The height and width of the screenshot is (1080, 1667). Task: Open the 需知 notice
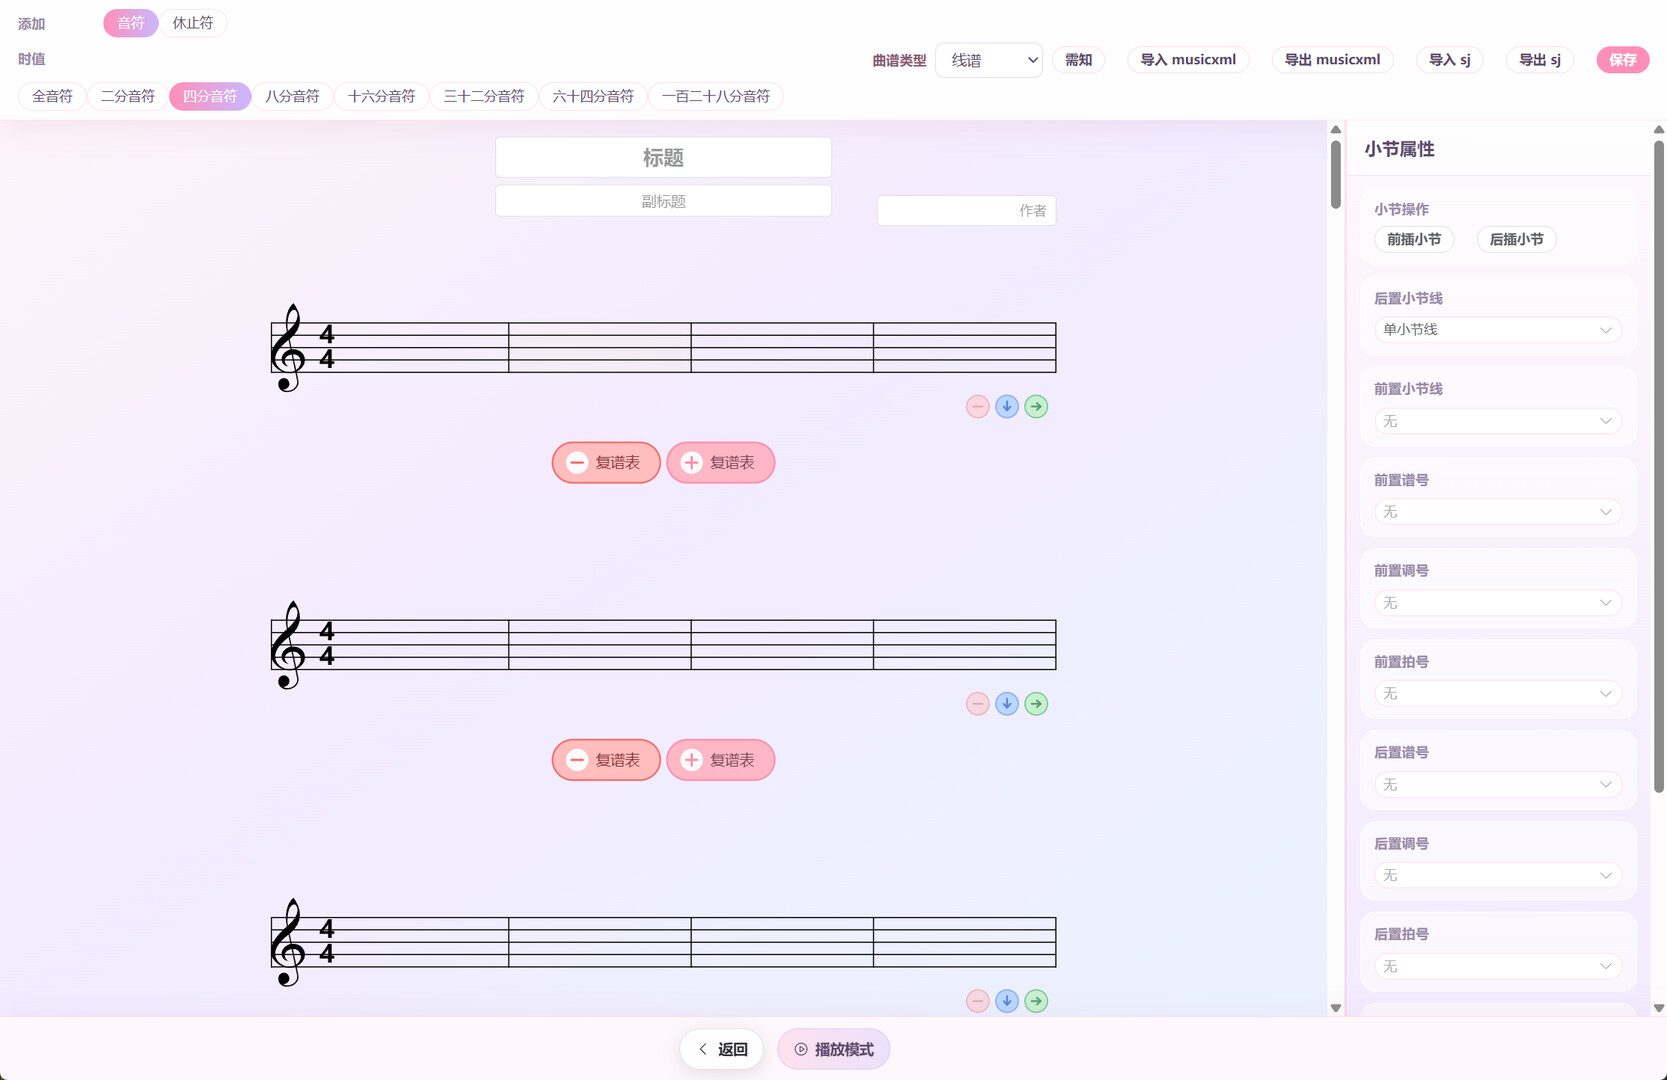[1078, 60]
